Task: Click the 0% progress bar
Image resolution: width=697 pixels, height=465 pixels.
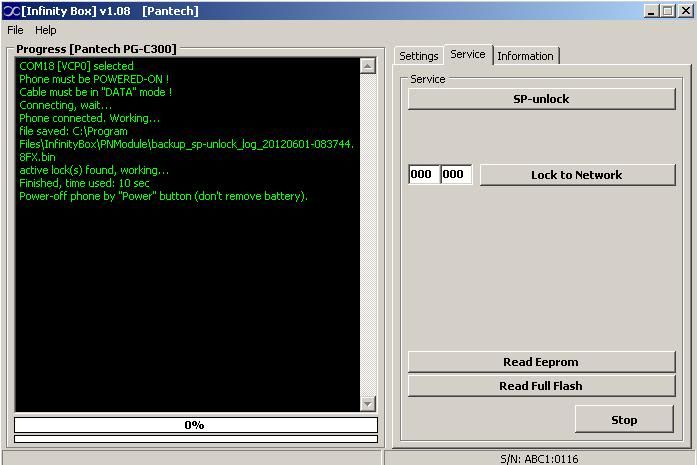Action: pyautogui.click(x=196, y=425)
